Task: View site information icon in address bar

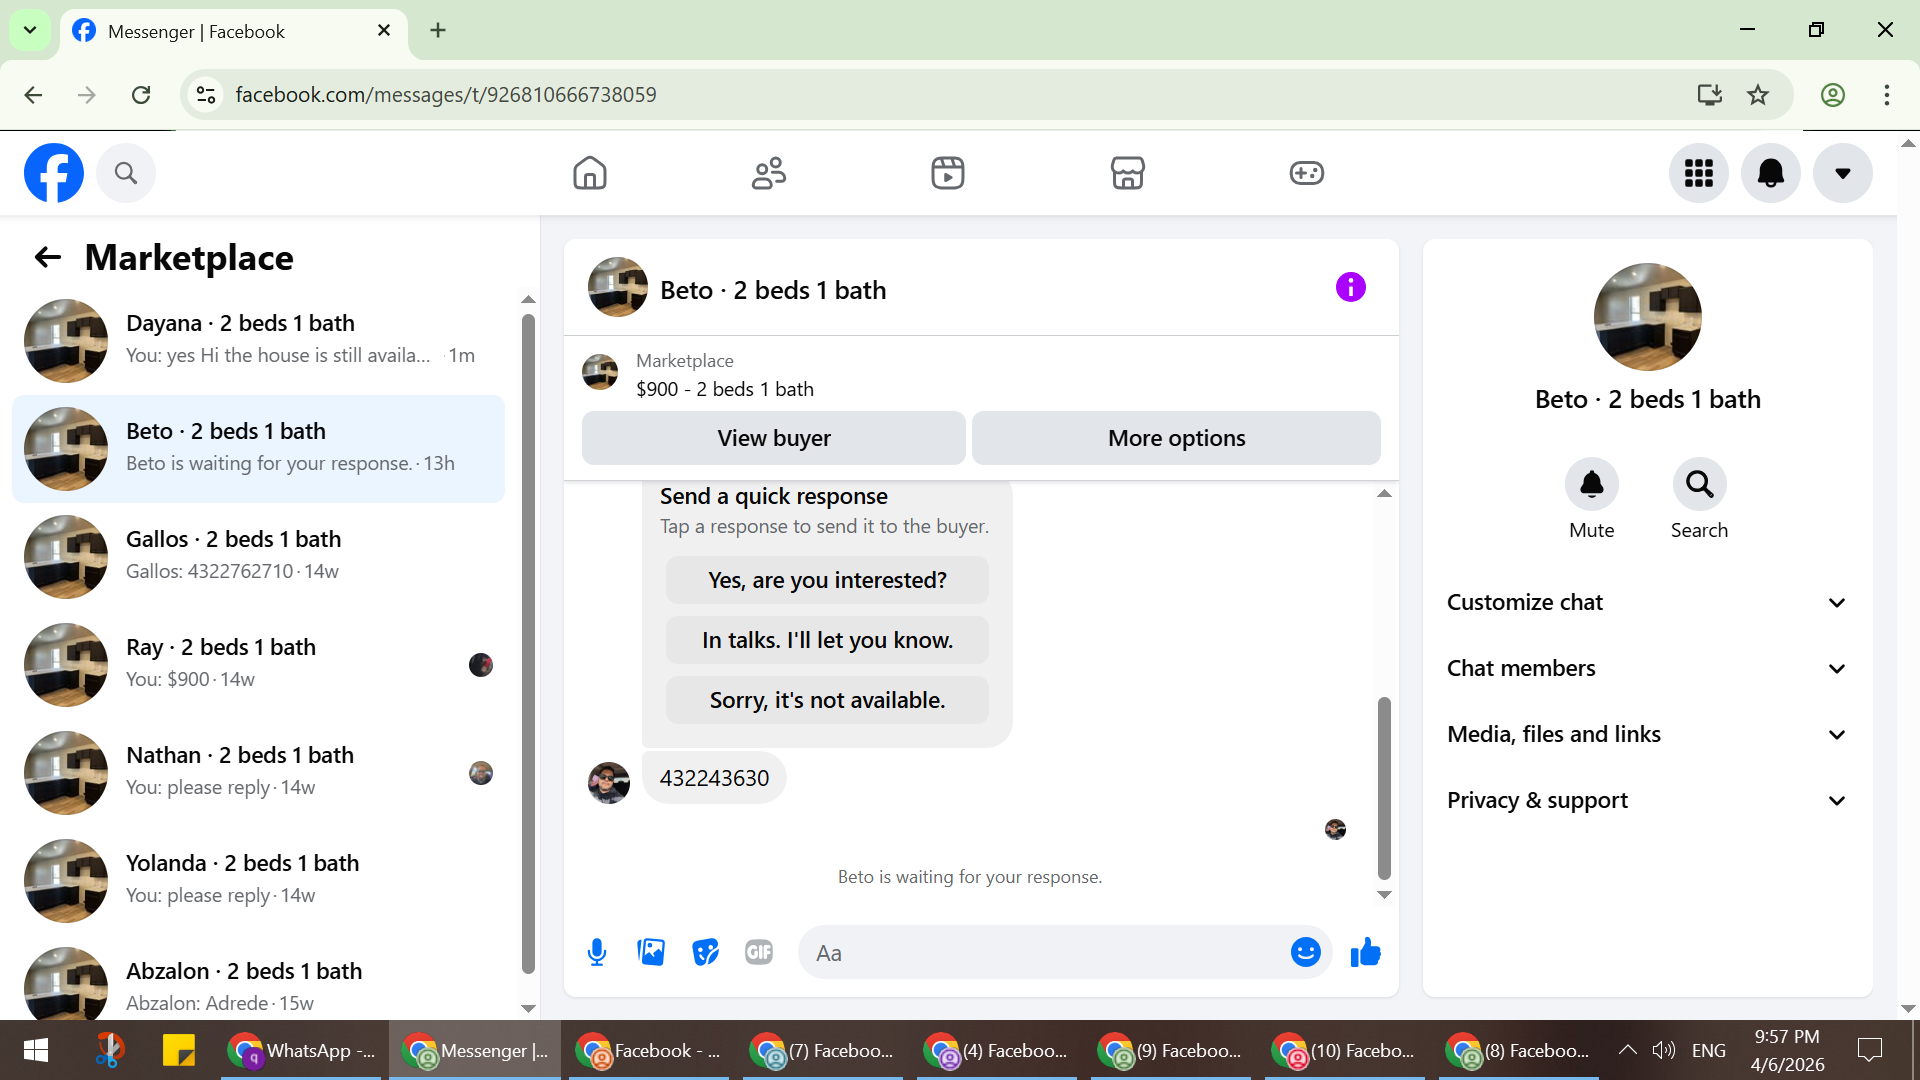Action: coord(206,95)
